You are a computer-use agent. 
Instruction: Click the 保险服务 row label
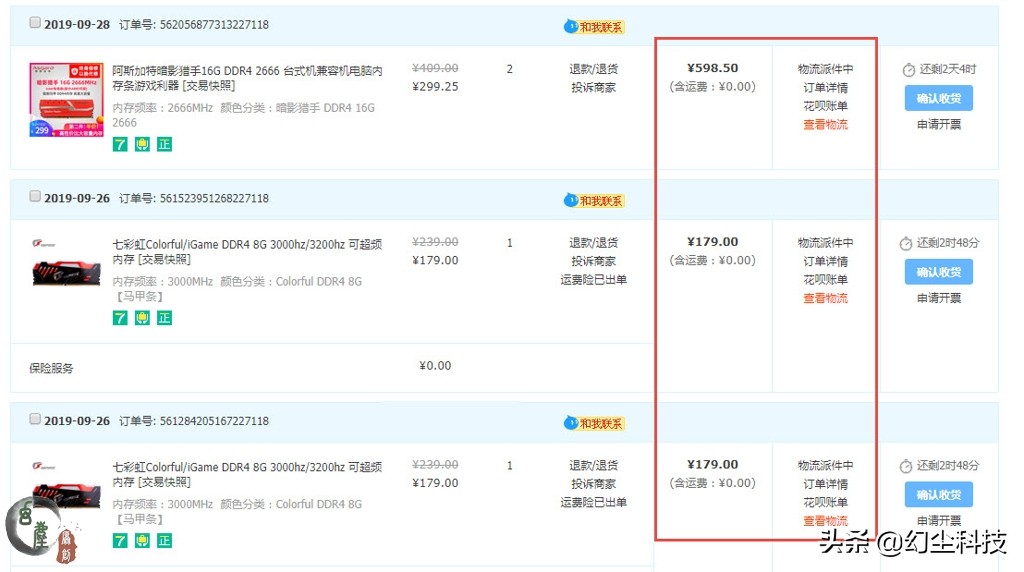(x=51, y=368)
